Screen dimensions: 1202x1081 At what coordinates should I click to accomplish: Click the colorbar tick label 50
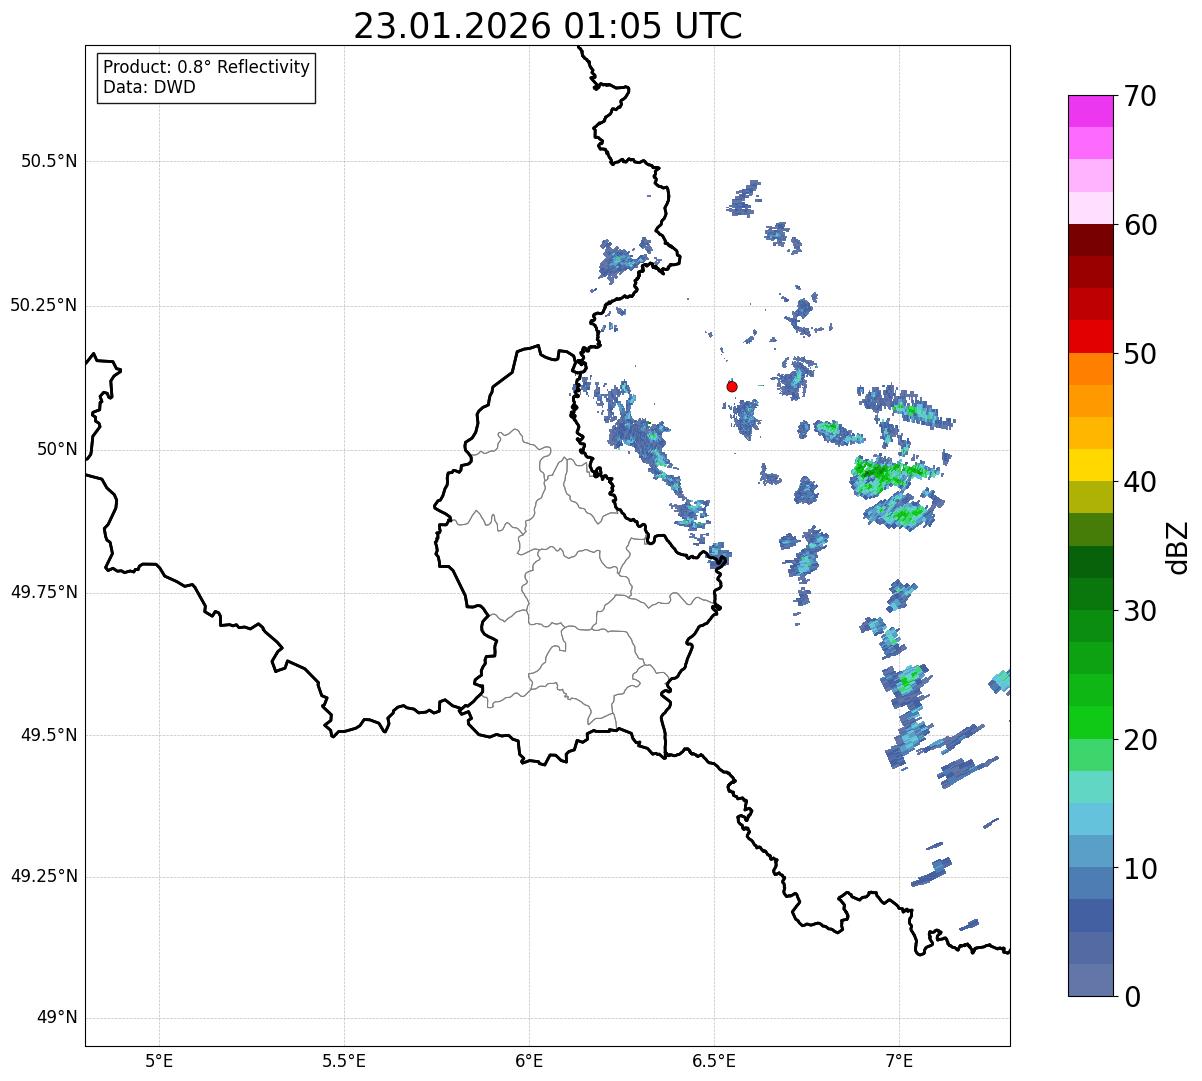[1140, 354]
